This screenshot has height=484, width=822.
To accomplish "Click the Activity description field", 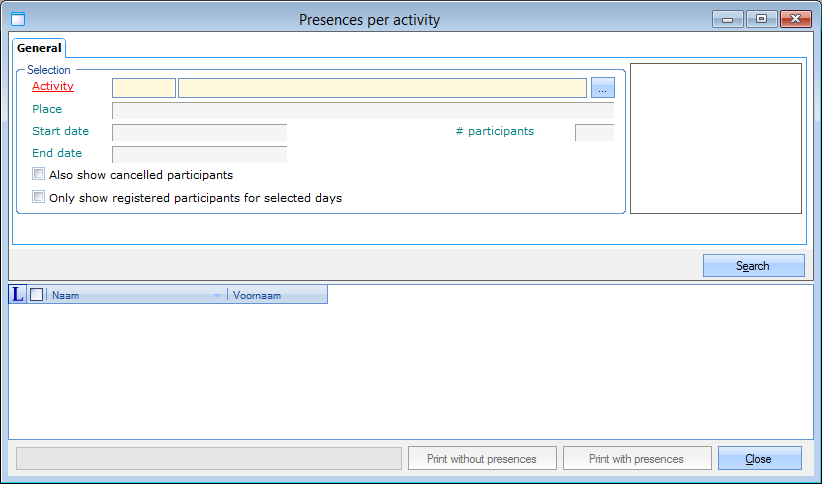I will tap(382, 88).
